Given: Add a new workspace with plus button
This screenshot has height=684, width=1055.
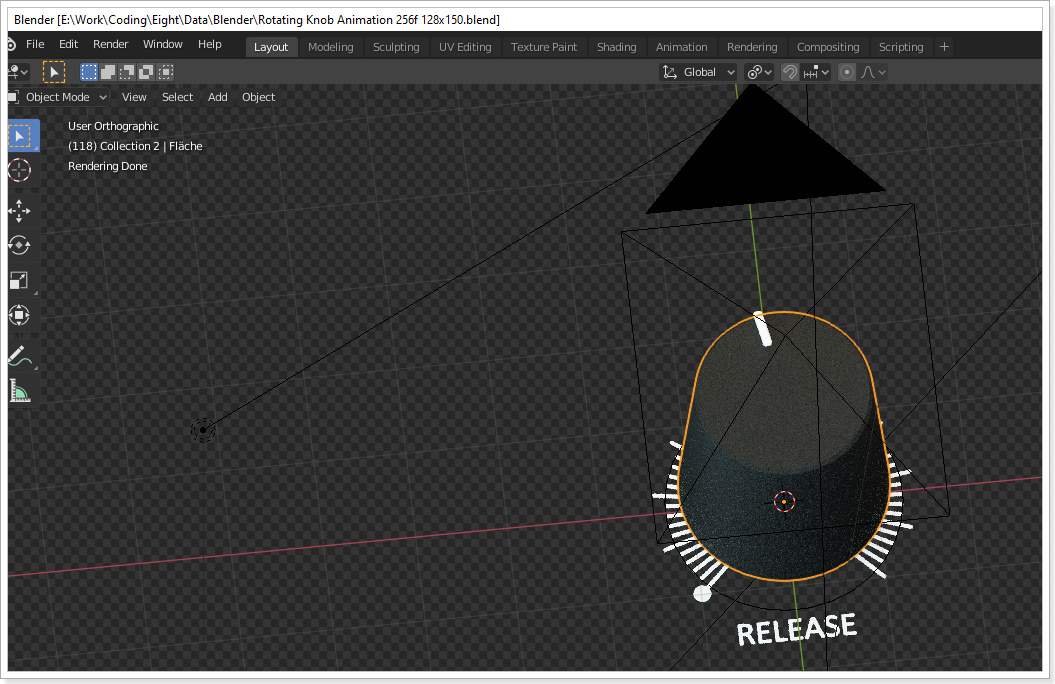Looking at the screenshot, I should (944, 46).
